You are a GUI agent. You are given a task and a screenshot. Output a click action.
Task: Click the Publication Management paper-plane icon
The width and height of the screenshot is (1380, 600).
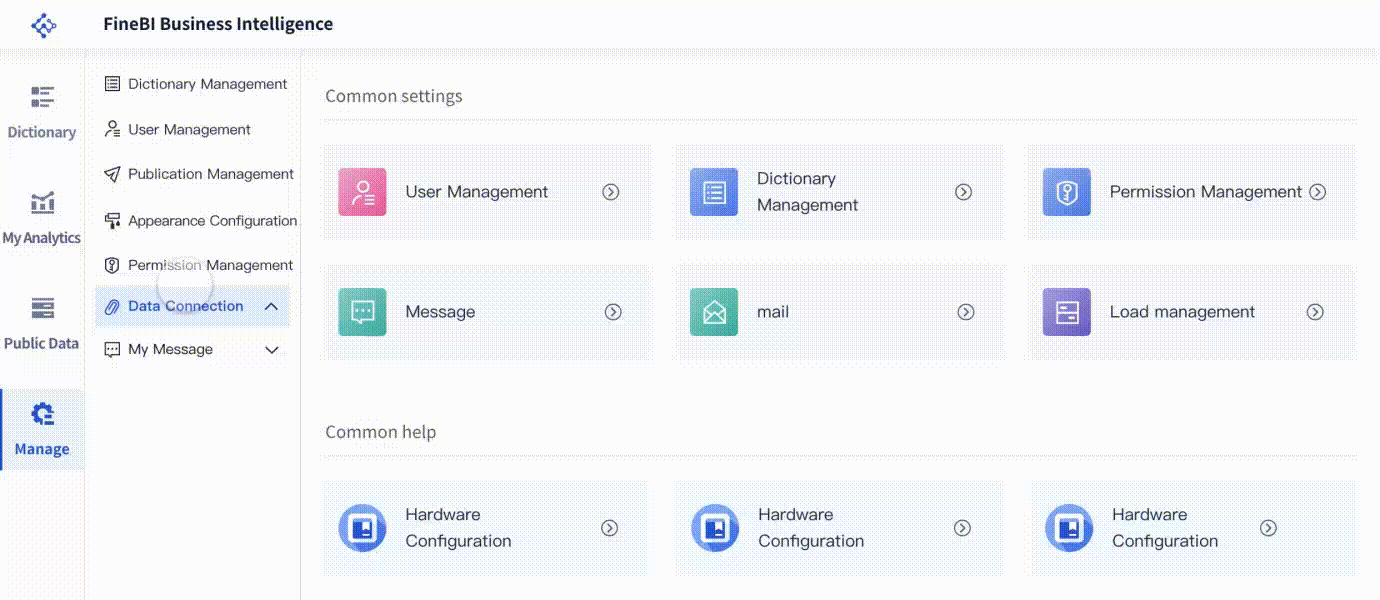tap(112, 174)
